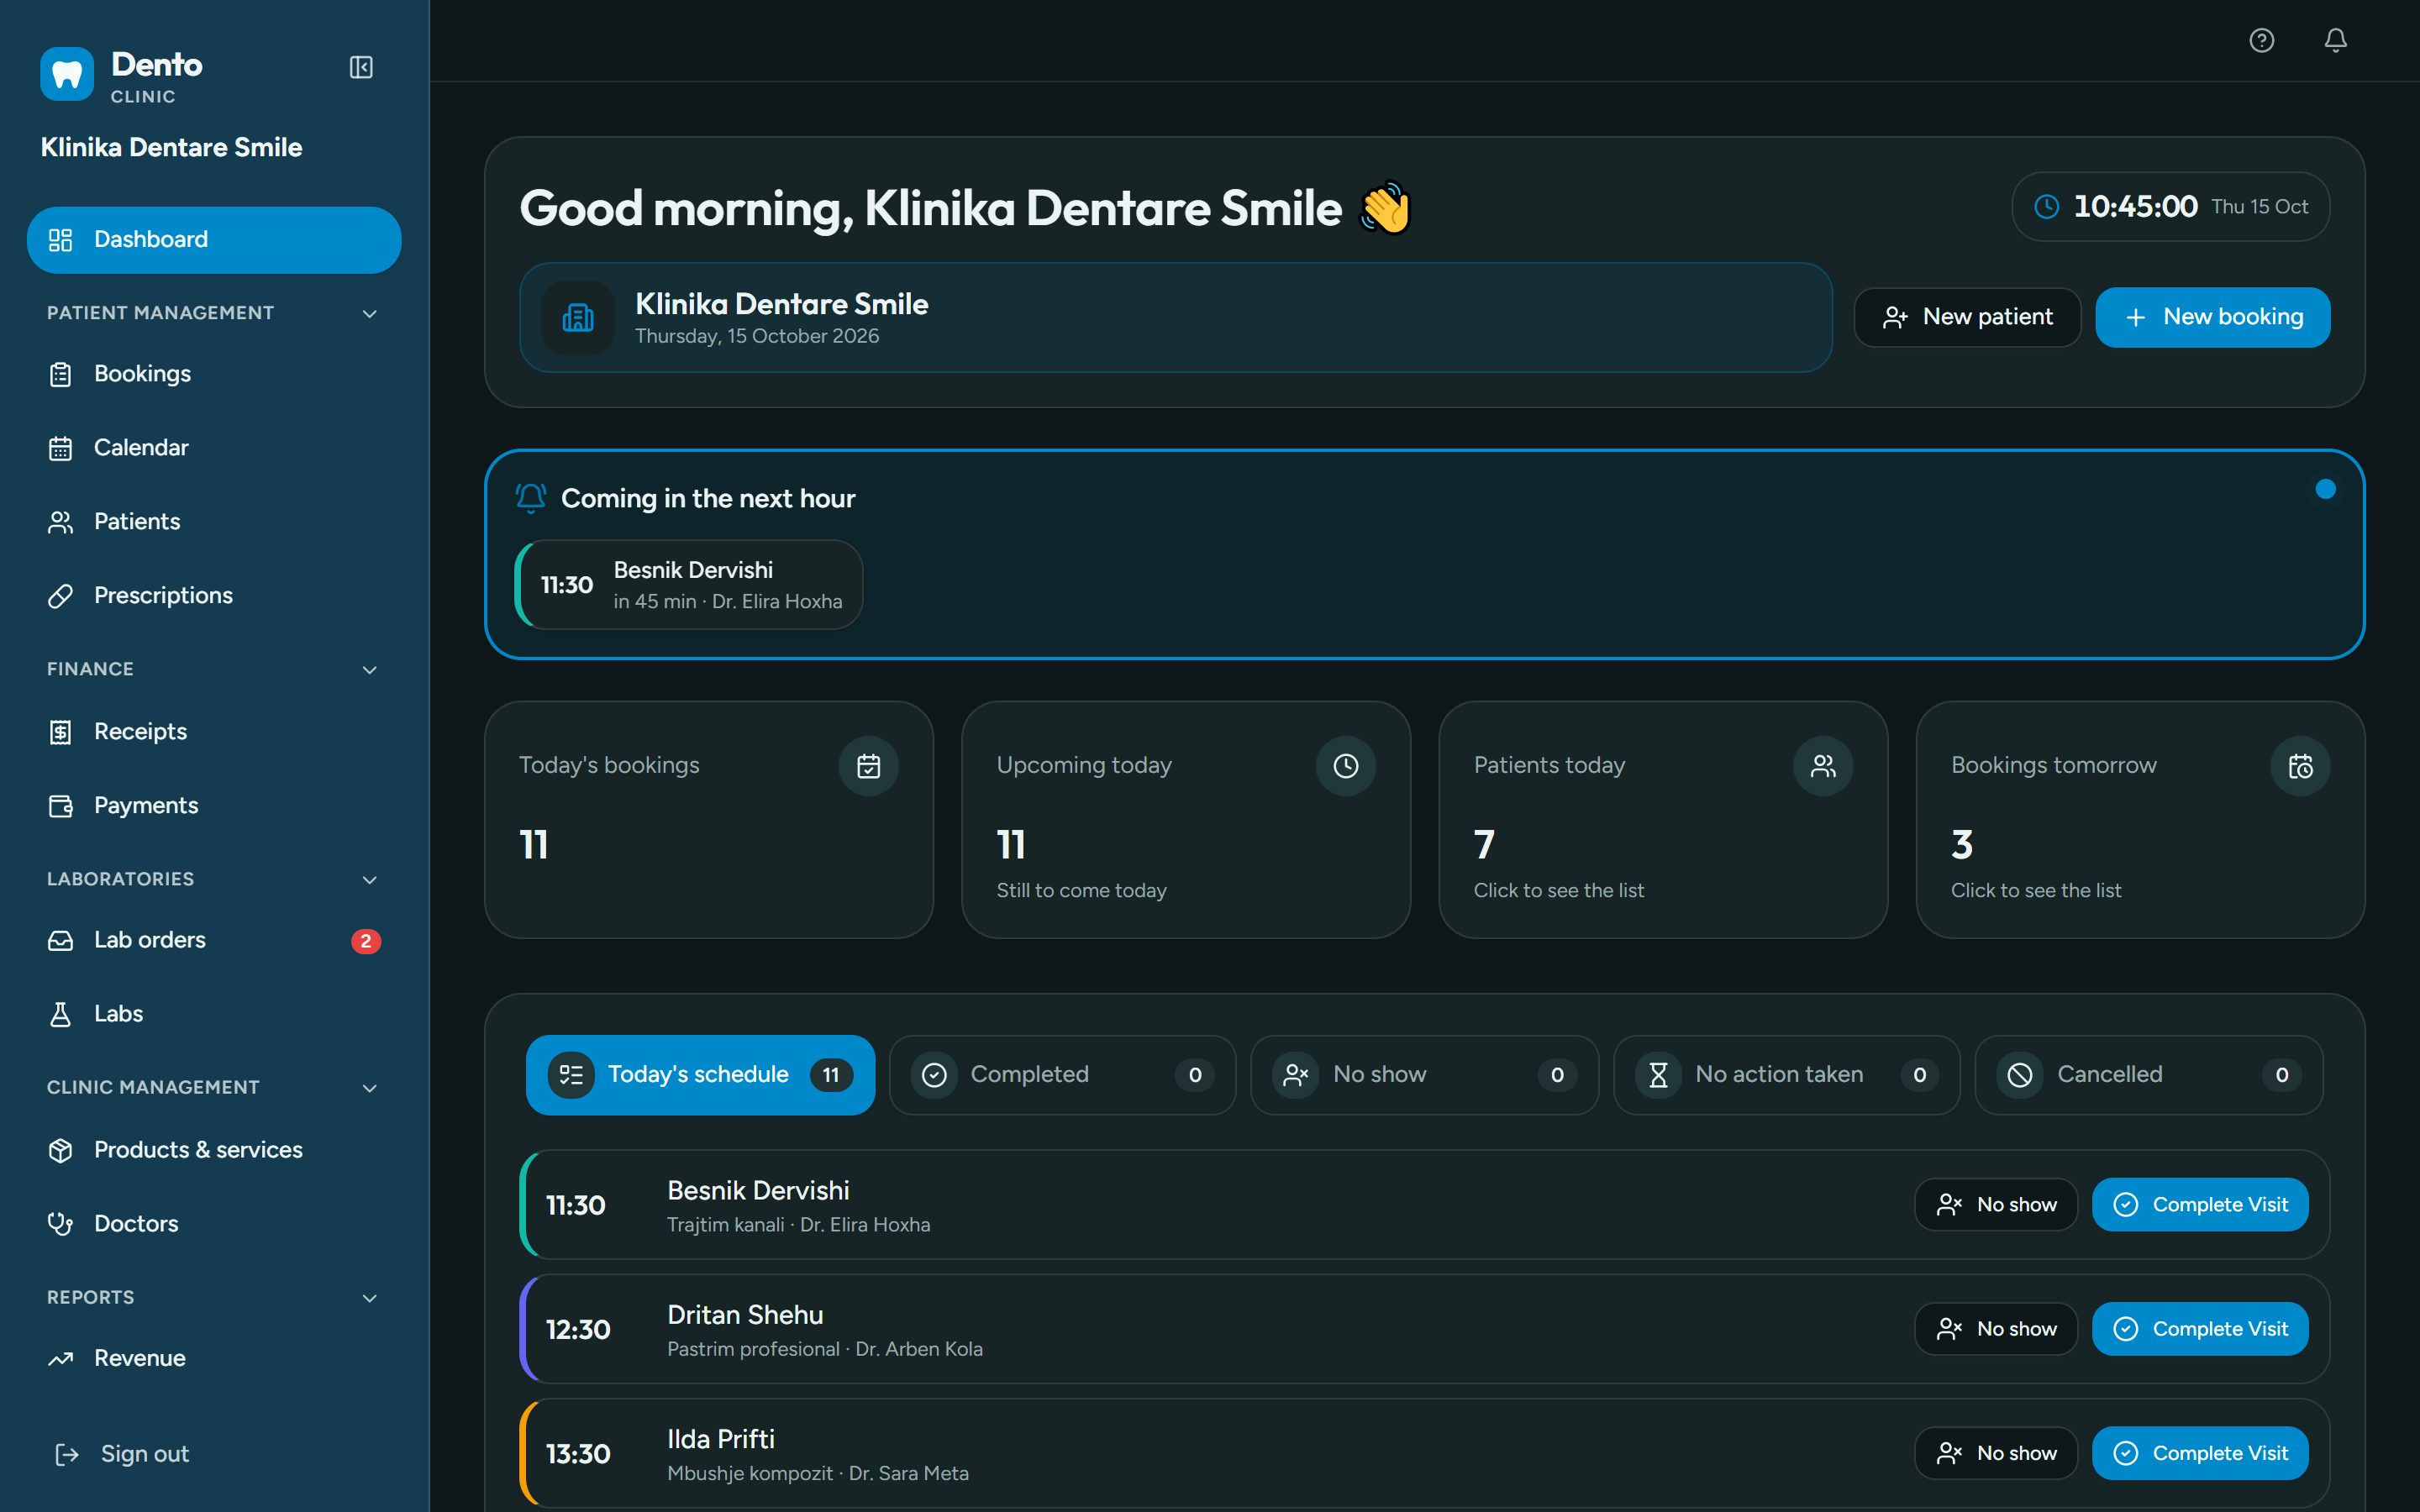The height and width of the screenshot is (1512, 2420).
Task: Switch to the No show tab
Action: click(x=1424, y=1075)
